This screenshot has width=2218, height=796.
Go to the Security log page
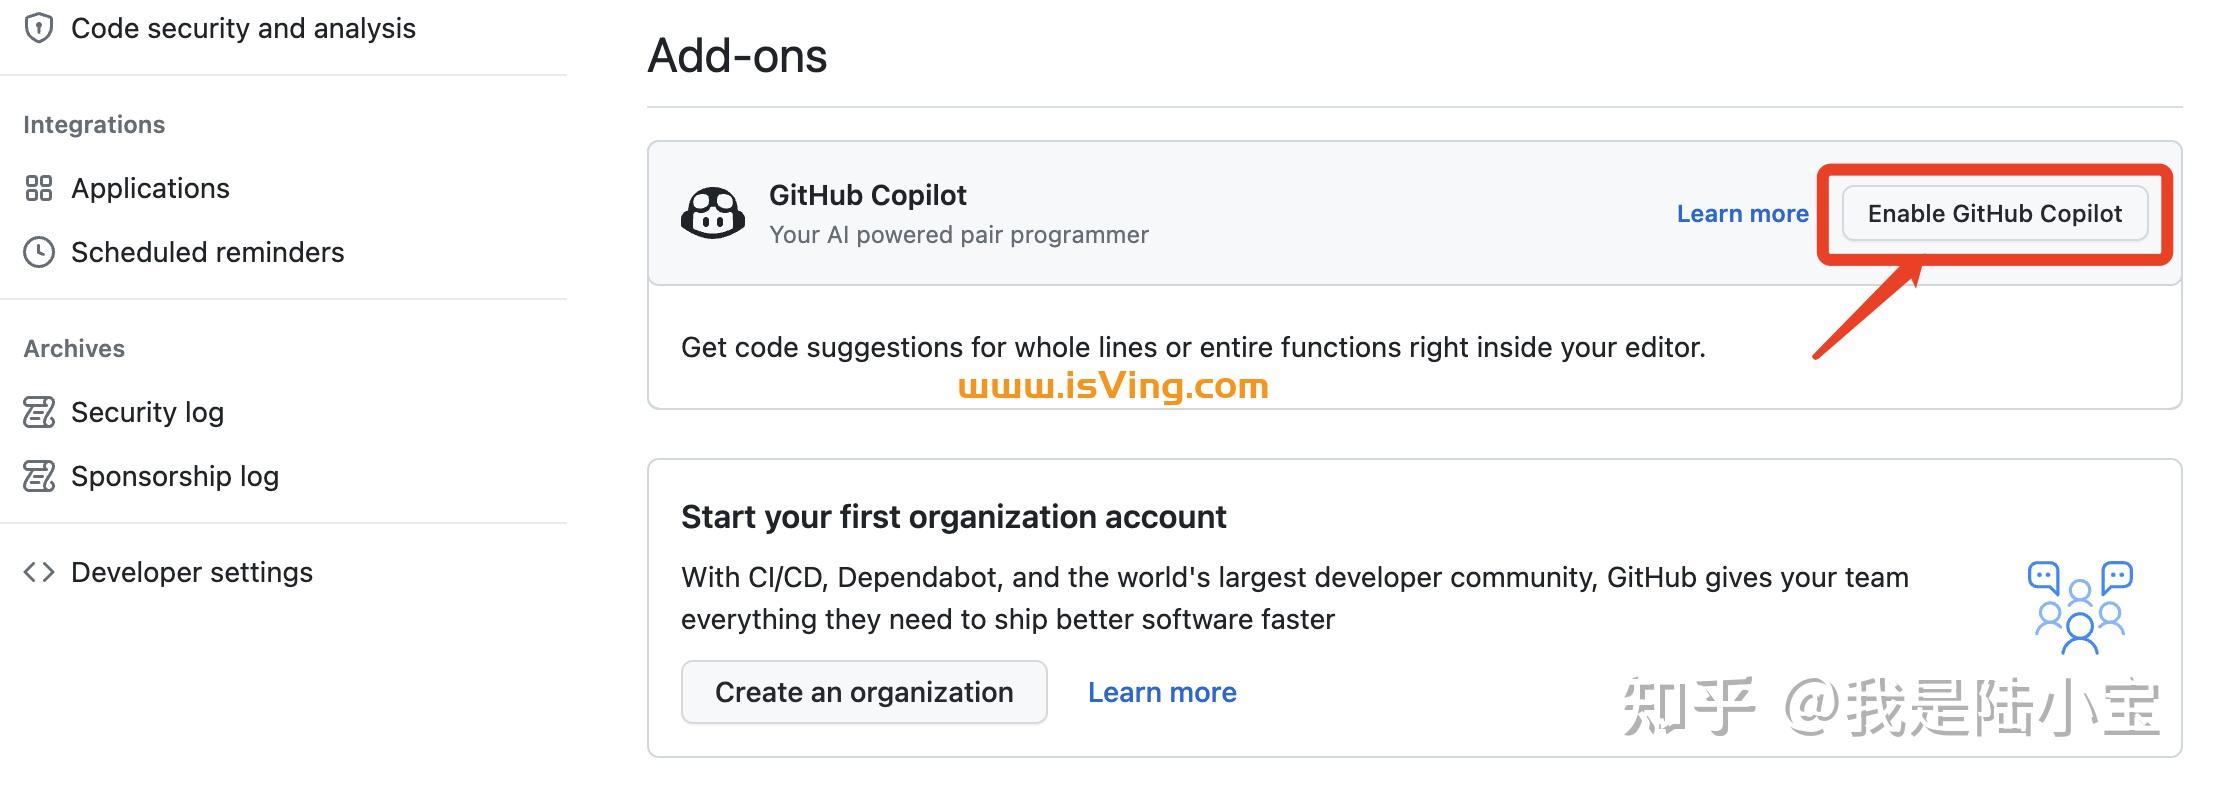(x=146, y=412)
